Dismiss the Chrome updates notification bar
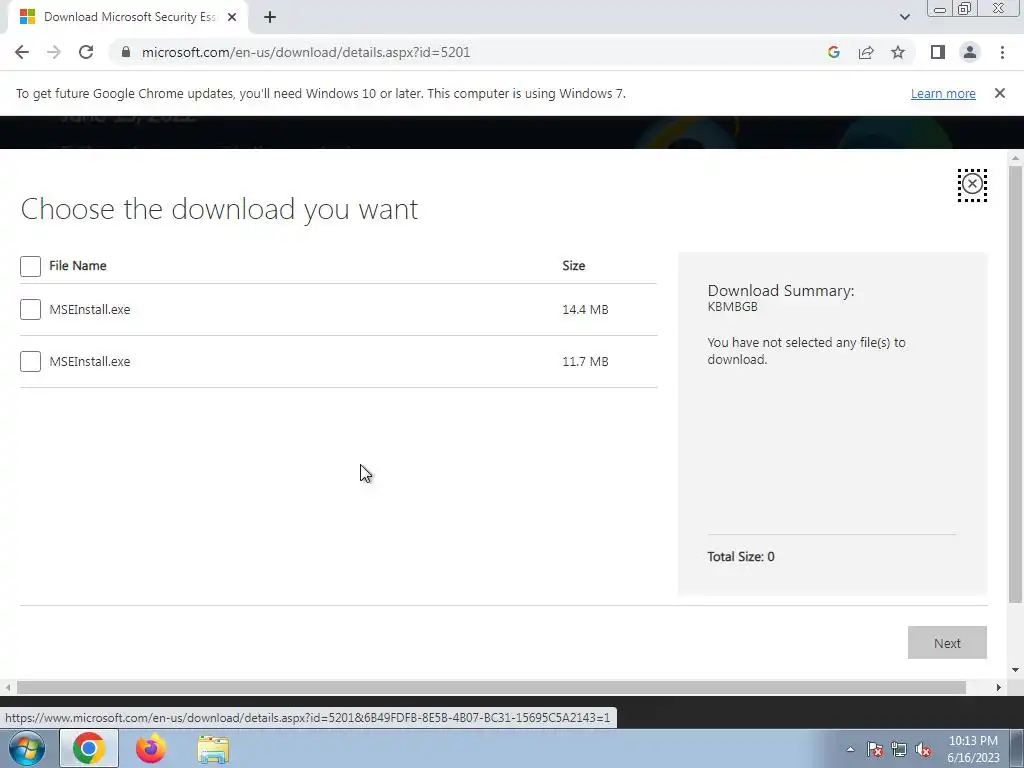 999,93
